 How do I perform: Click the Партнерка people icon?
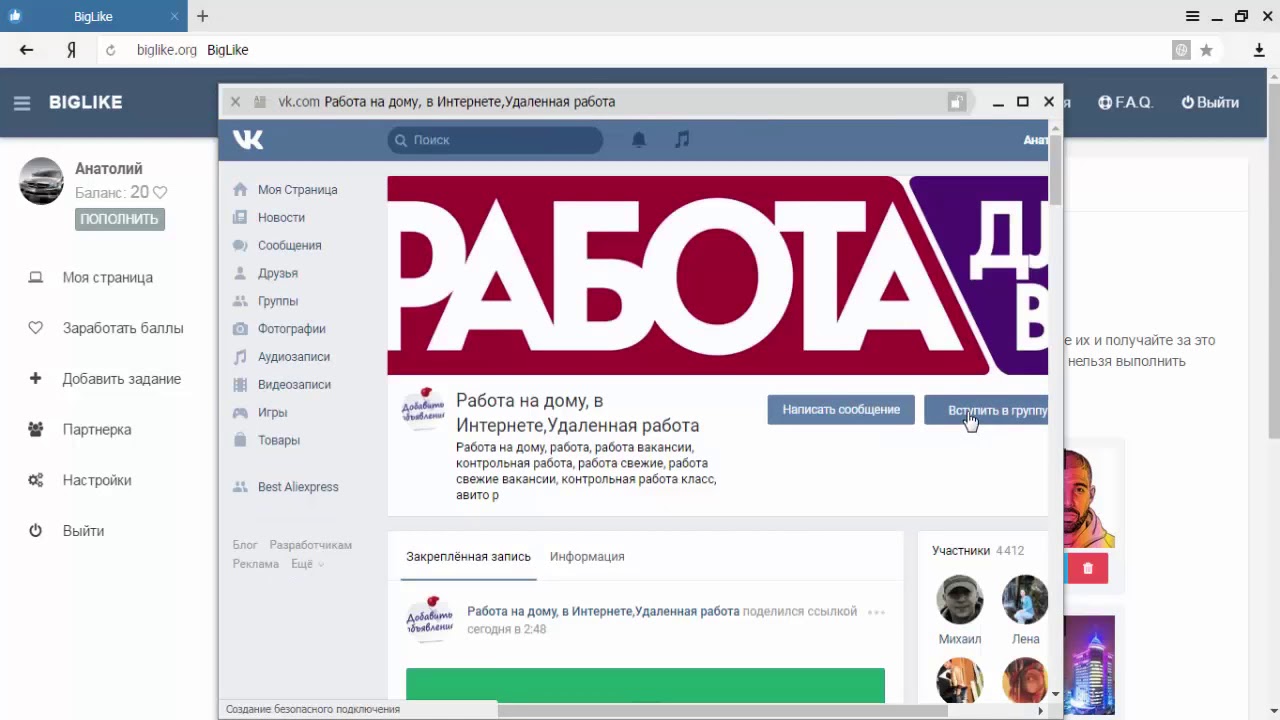pyautogui.click(x=36, y=429)
